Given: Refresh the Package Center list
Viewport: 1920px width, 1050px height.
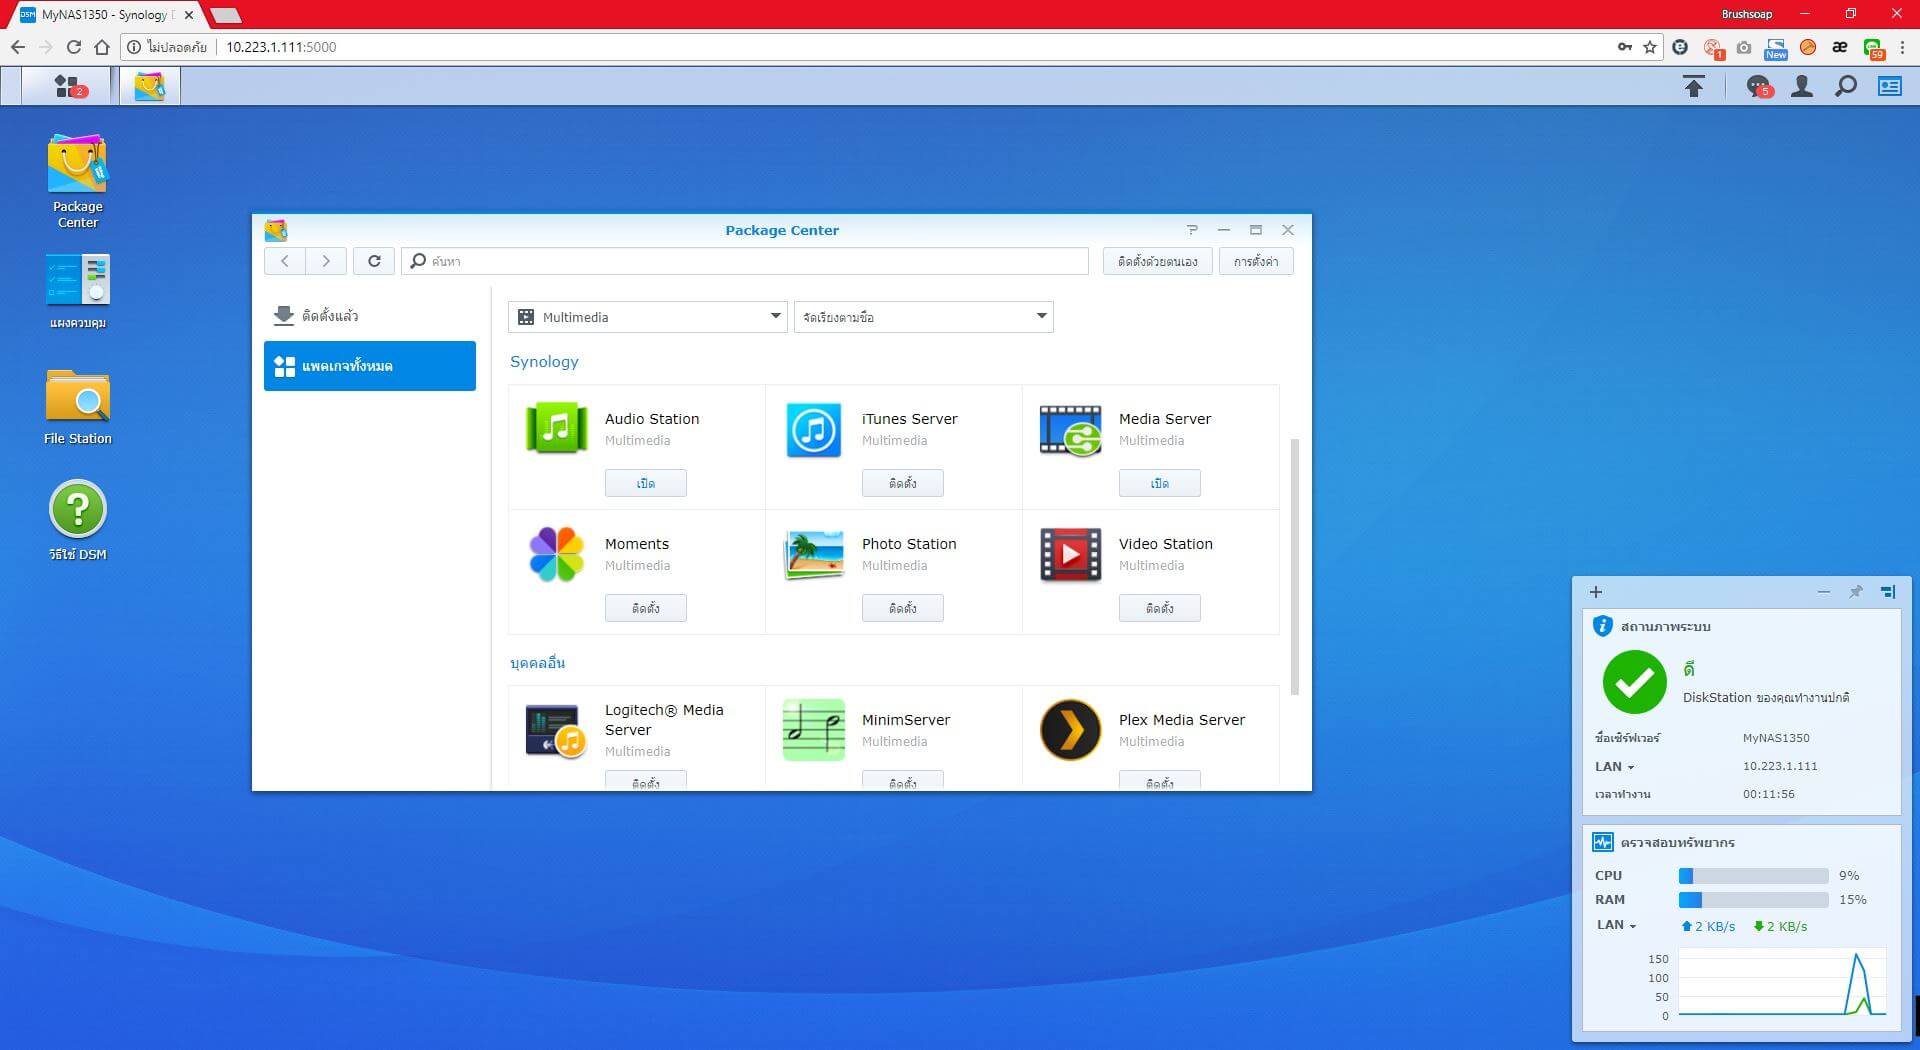Looking at the screenshot, I should point(374,261).
